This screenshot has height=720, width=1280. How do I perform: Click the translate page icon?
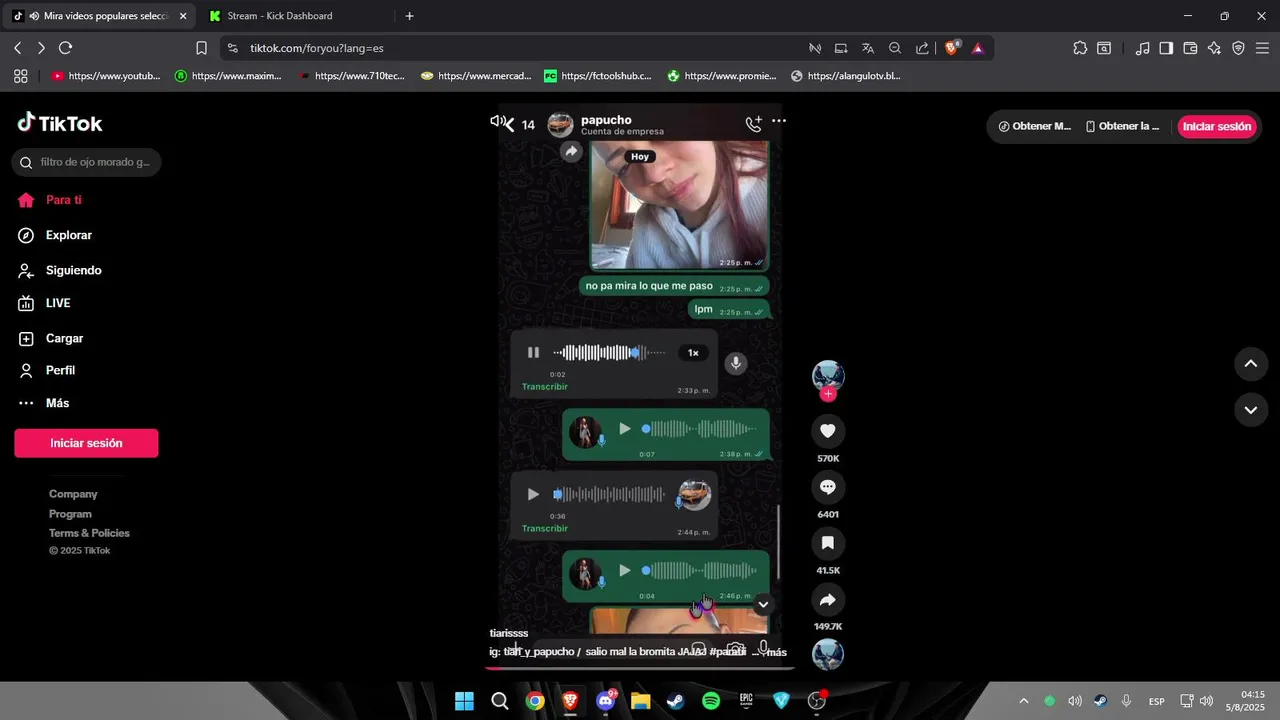pos(868,48)
